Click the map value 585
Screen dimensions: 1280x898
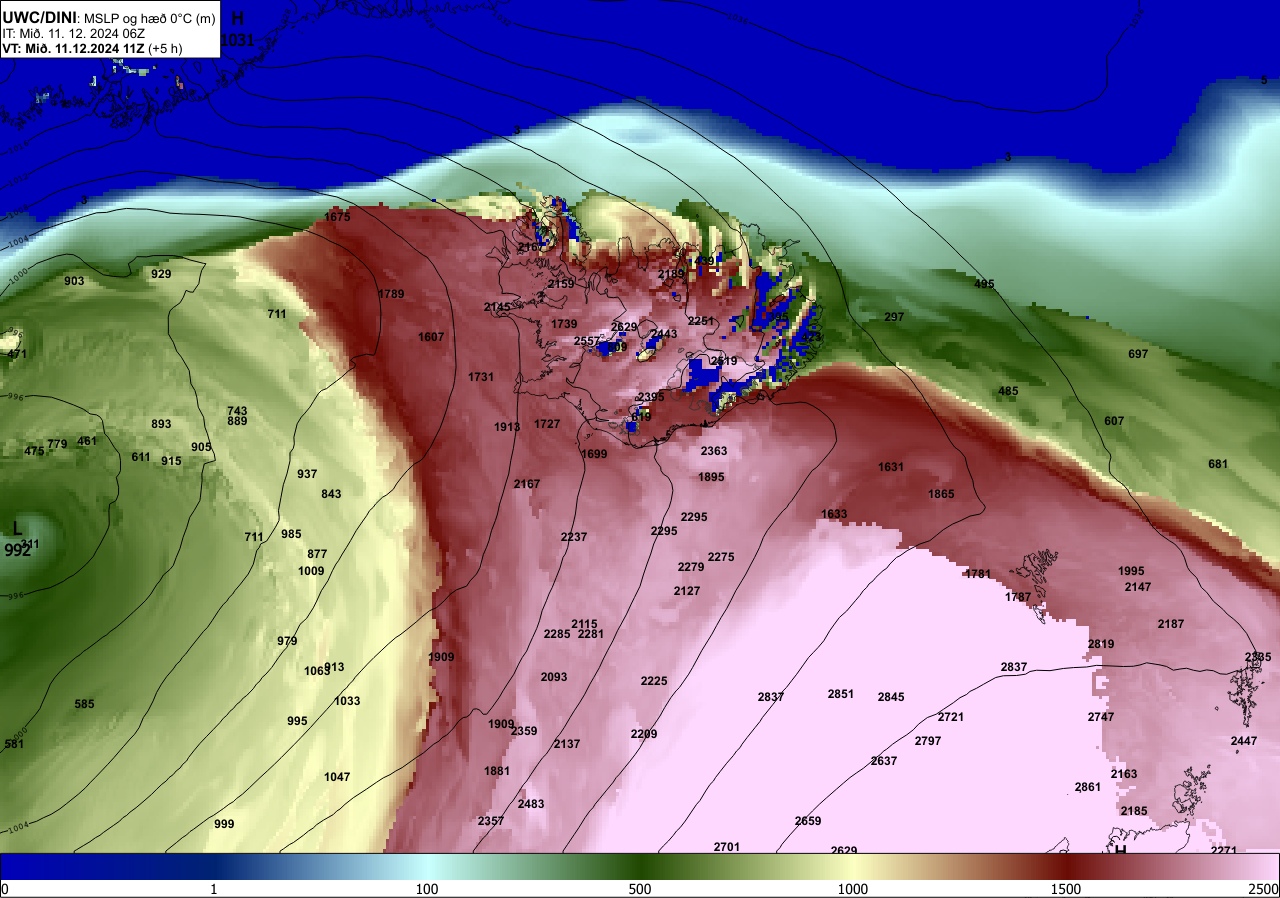tap(84, 704)
